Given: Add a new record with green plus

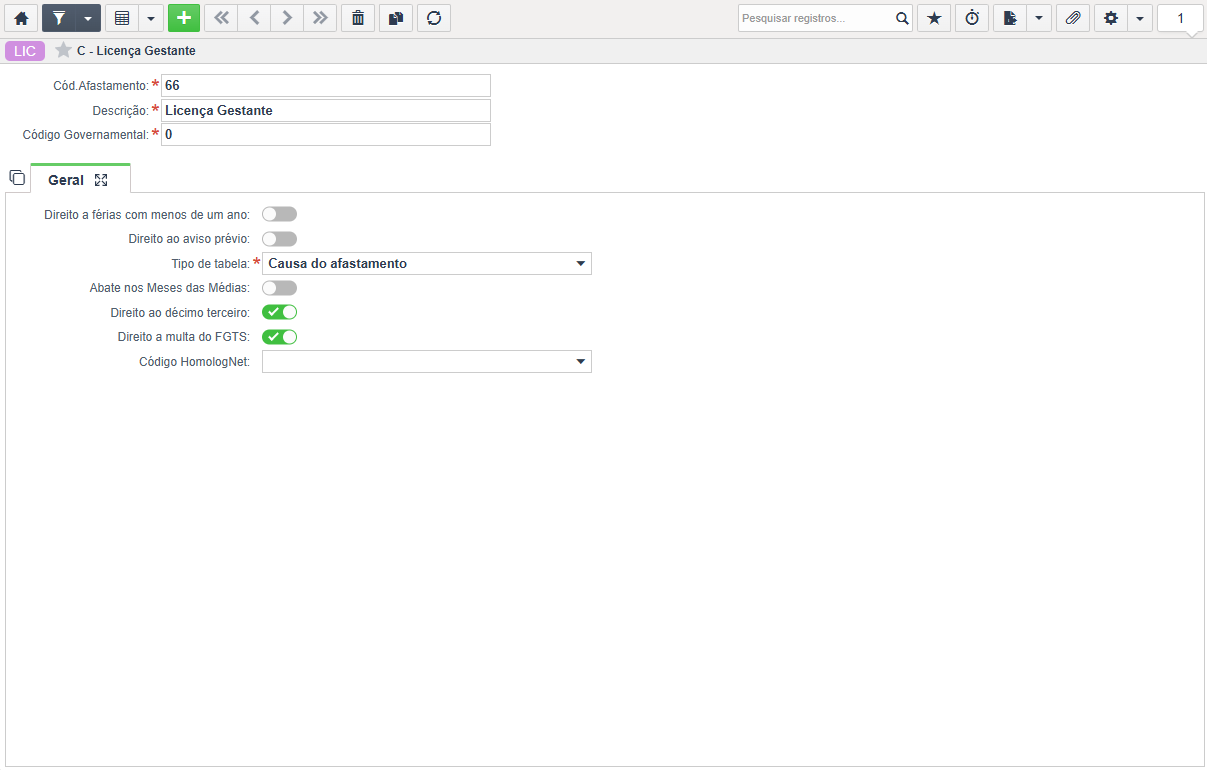Looking at the screenshot, I should (x=184, y=18).
